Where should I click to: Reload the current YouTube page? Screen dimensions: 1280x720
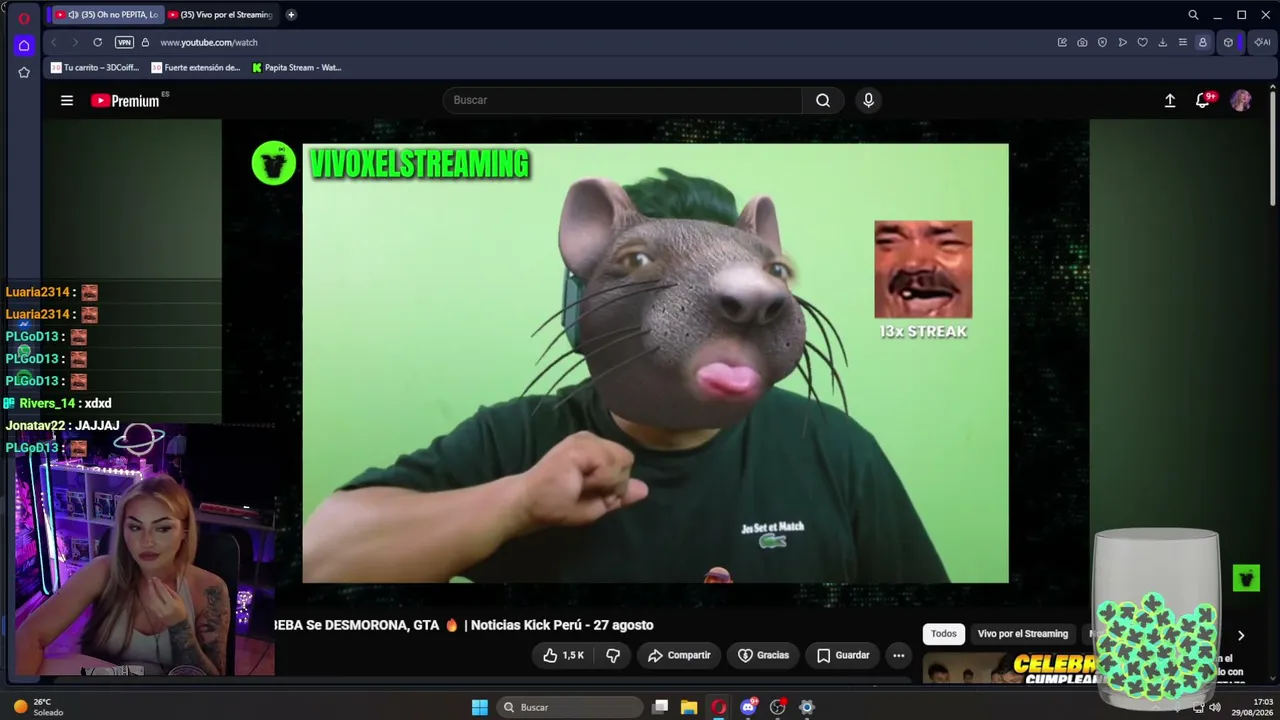(97, 42)
